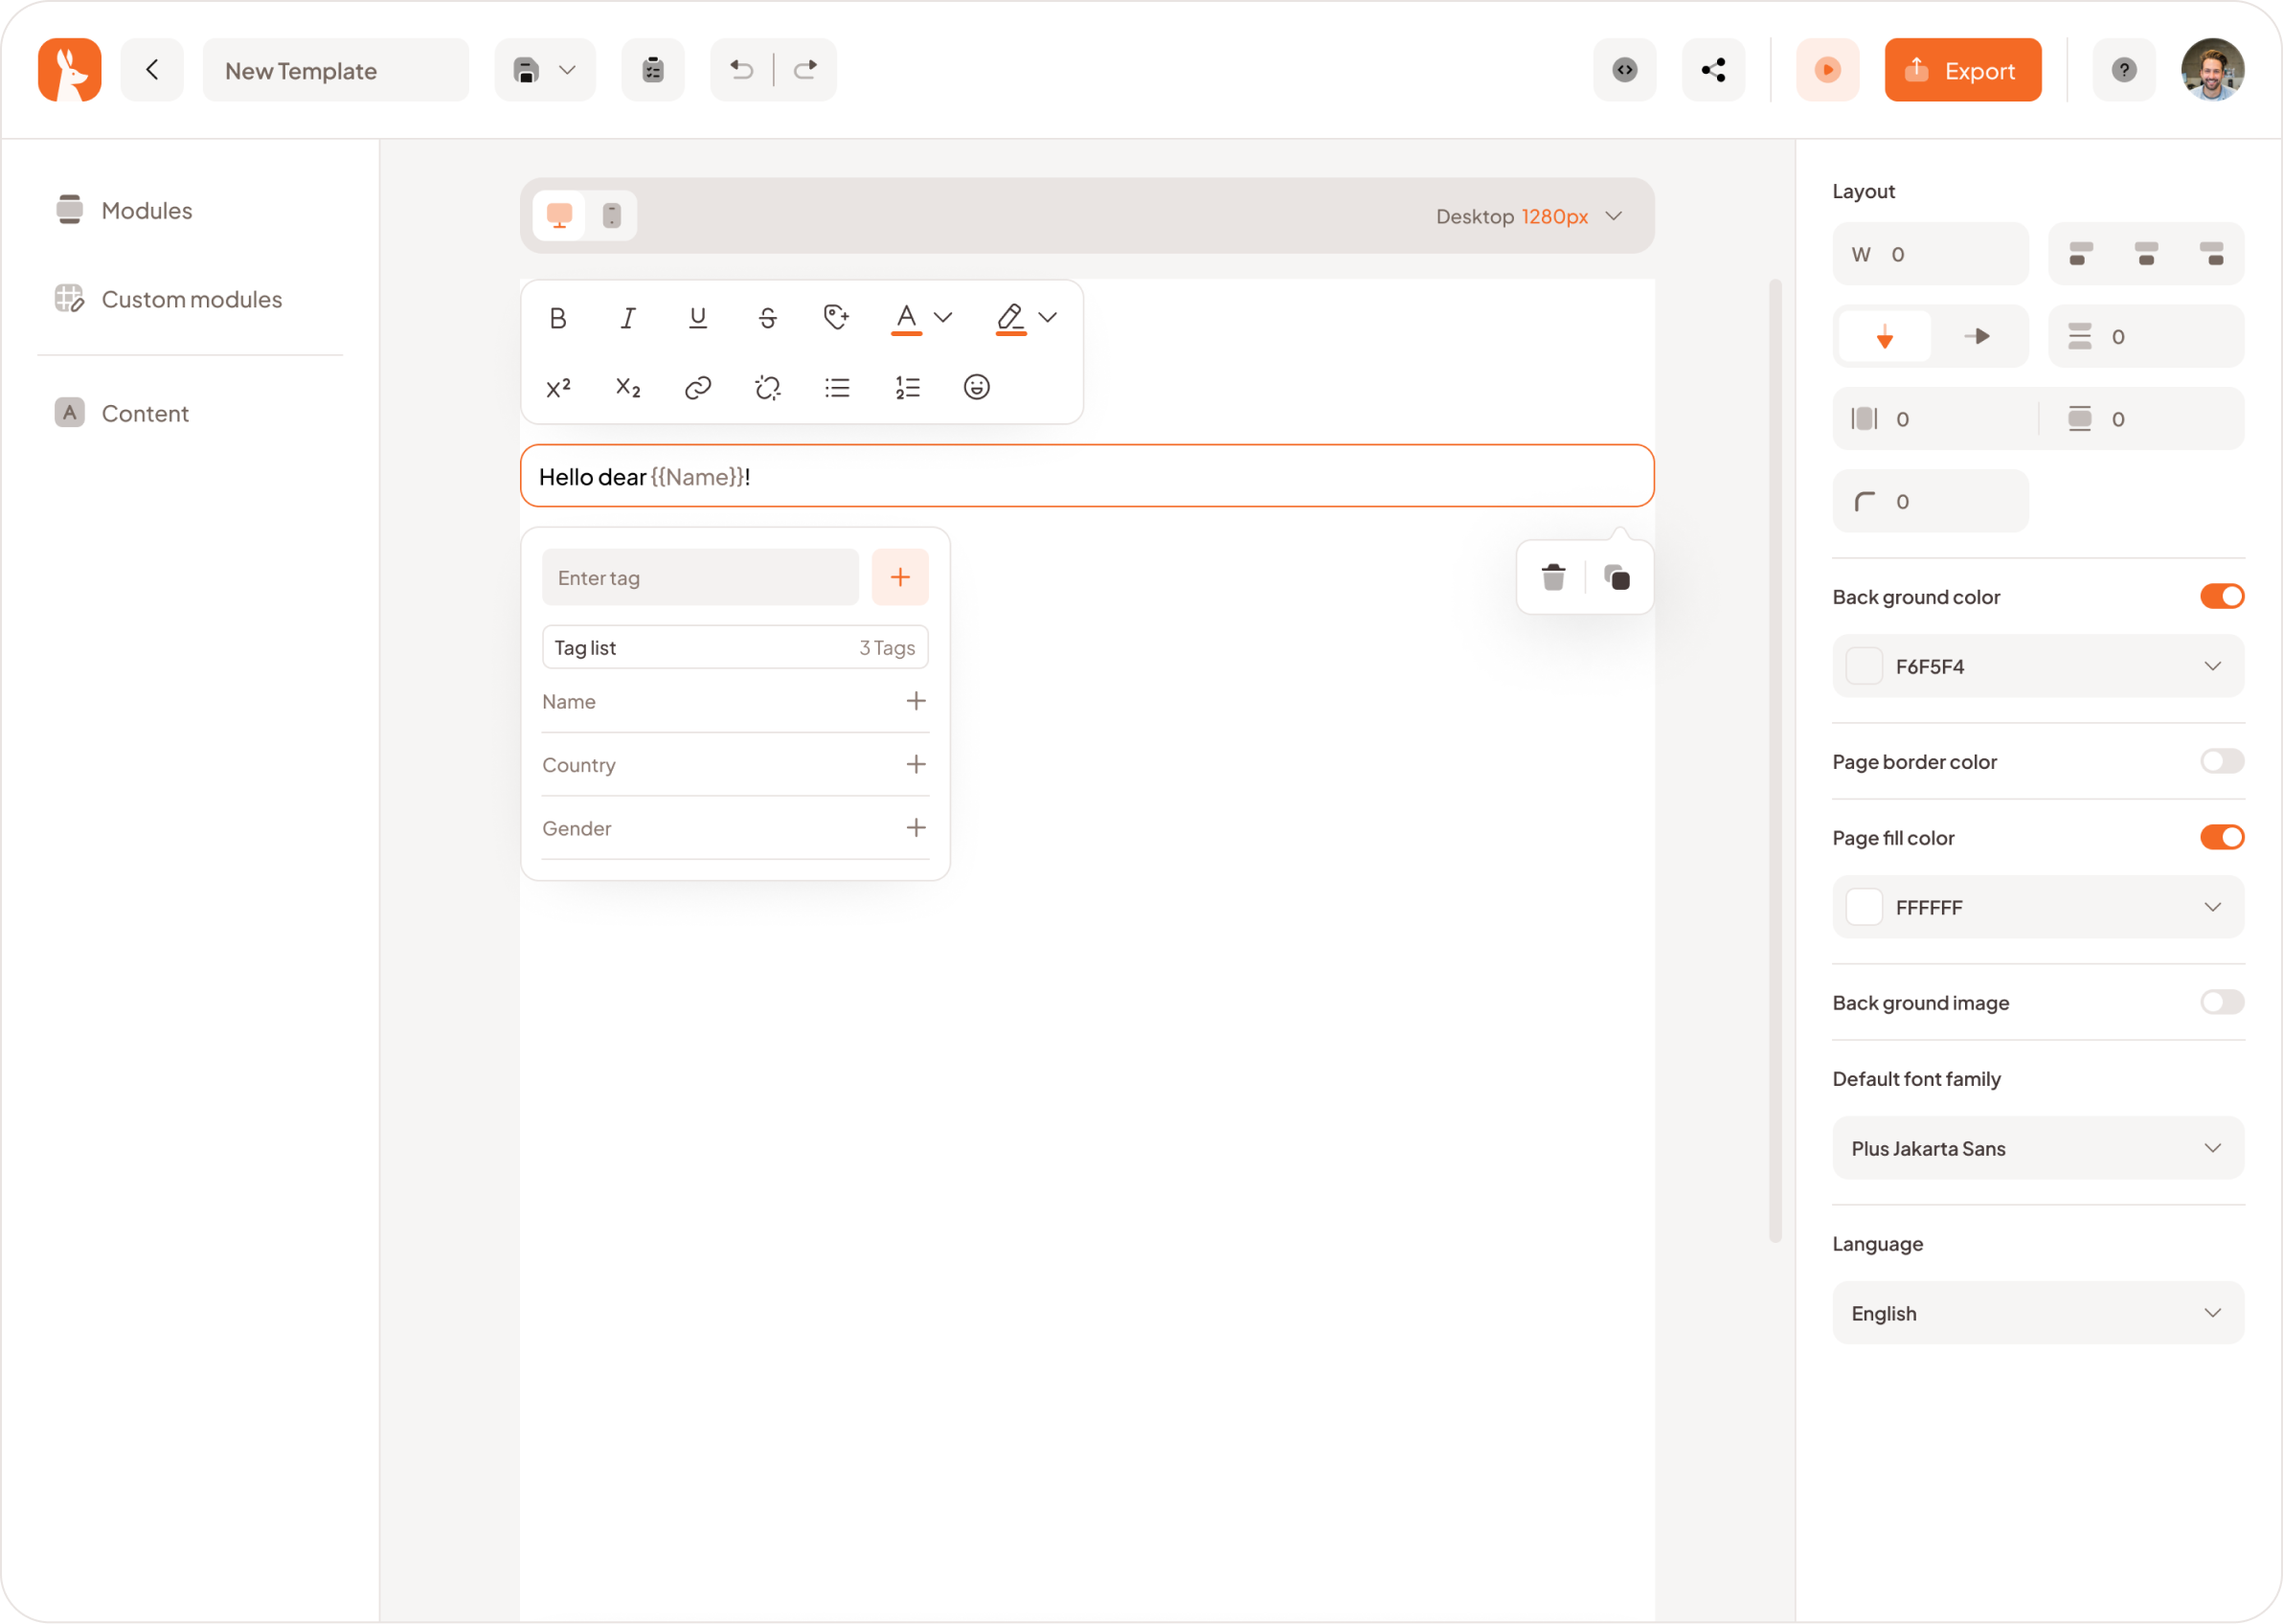The image size is (2283, 1624).
Task: Click the add tag icon in toolbar
Action: 837,318
